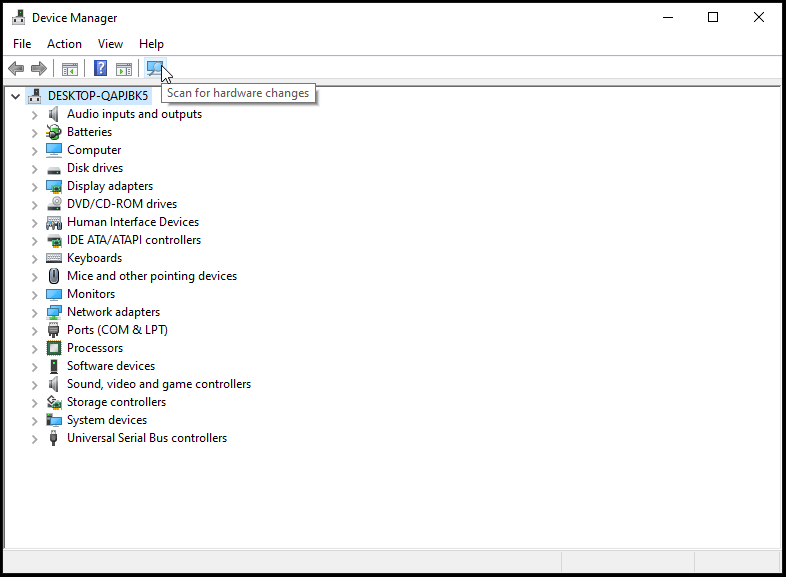The width and height of the screenshot is (786, 577).
Task: Select Mice and other pointing devices label
Action: tap(152, 276)
